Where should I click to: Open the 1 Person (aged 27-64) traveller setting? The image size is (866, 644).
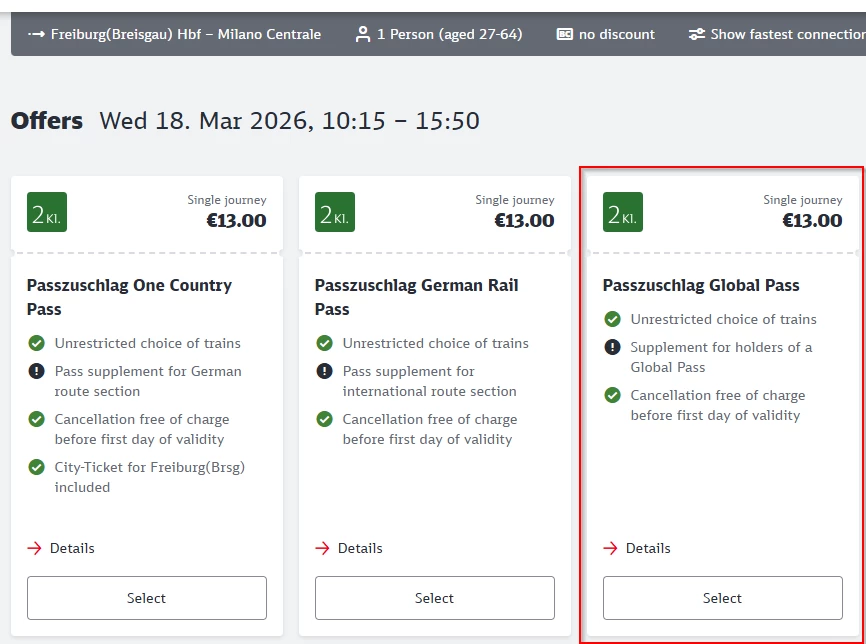tap(449, 34)
